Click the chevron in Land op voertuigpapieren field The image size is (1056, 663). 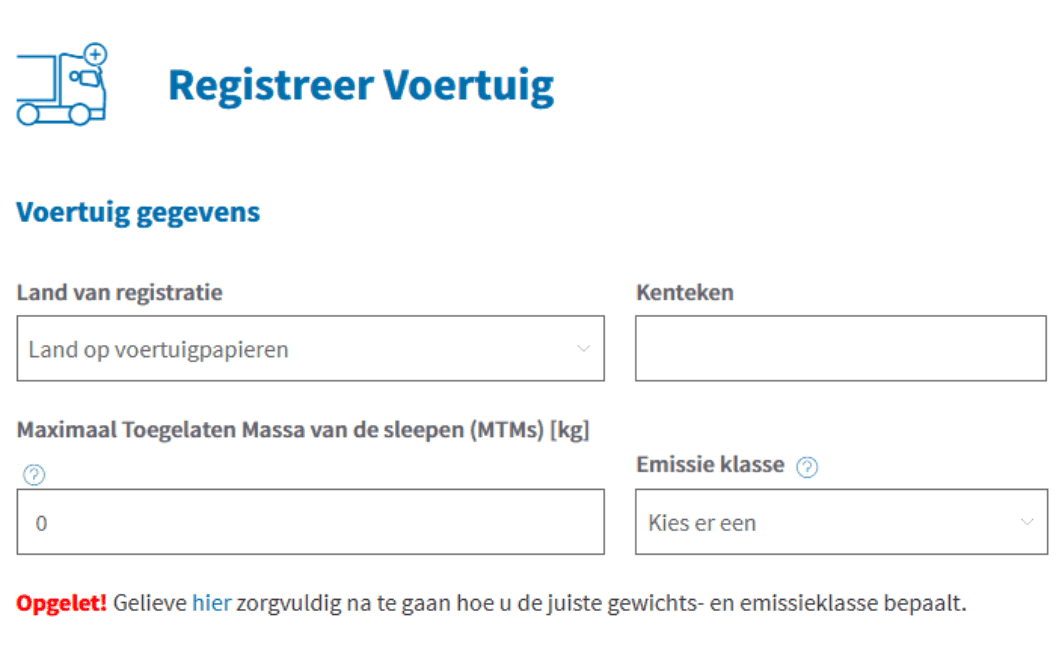tap(584, 349)
